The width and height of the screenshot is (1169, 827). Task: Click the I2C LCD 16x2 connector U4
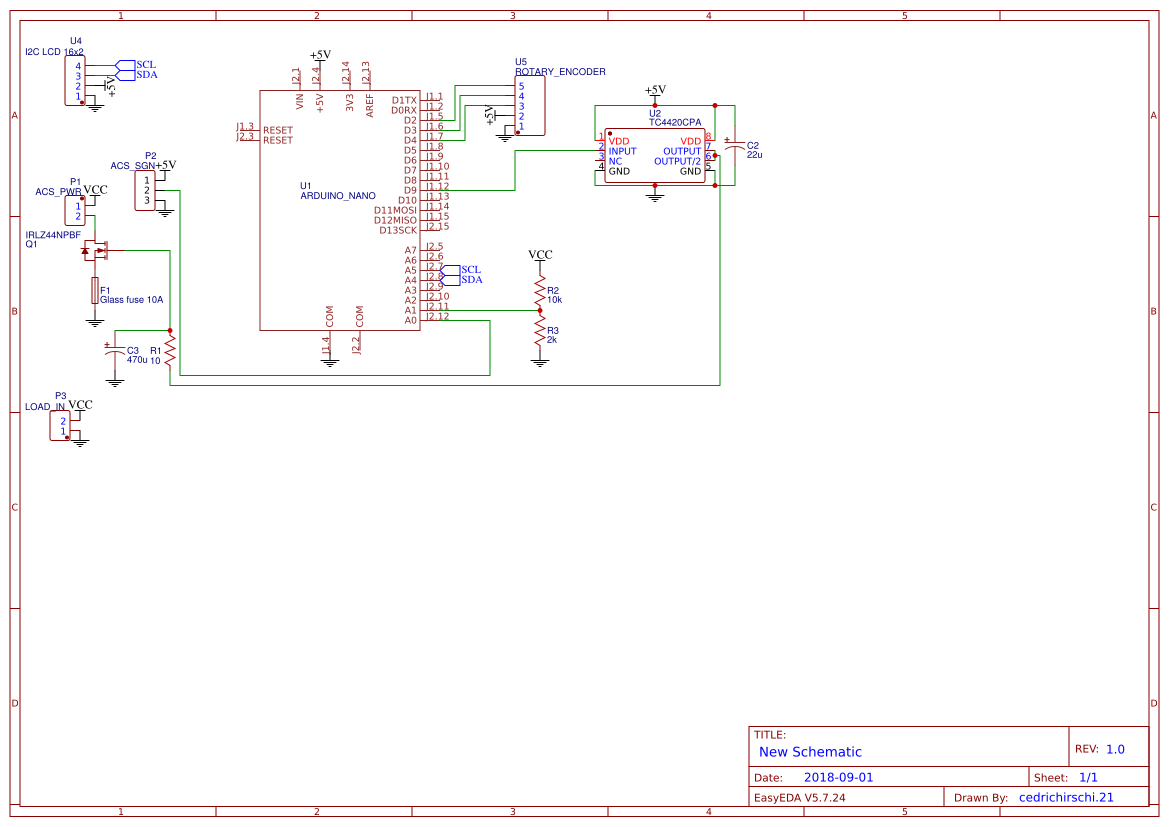[x=75, y=81]
